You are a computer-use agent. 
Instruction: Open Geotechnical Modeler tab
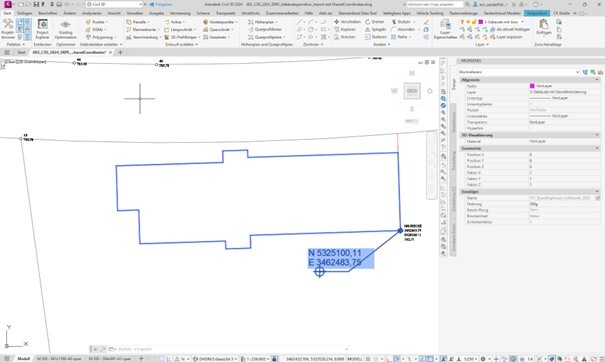click(x=502, y=13)
